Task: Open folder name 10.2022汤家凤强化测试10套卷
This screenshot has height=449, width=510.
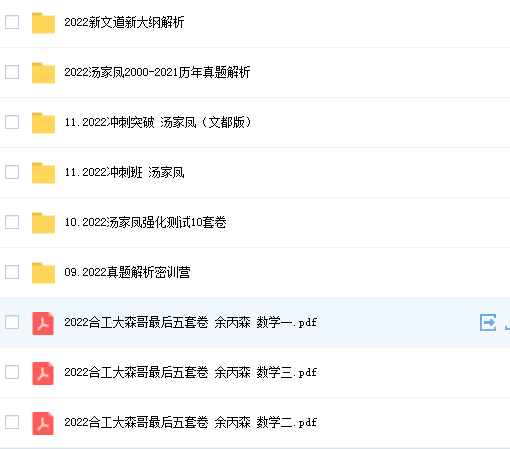Action: point(145,222)
